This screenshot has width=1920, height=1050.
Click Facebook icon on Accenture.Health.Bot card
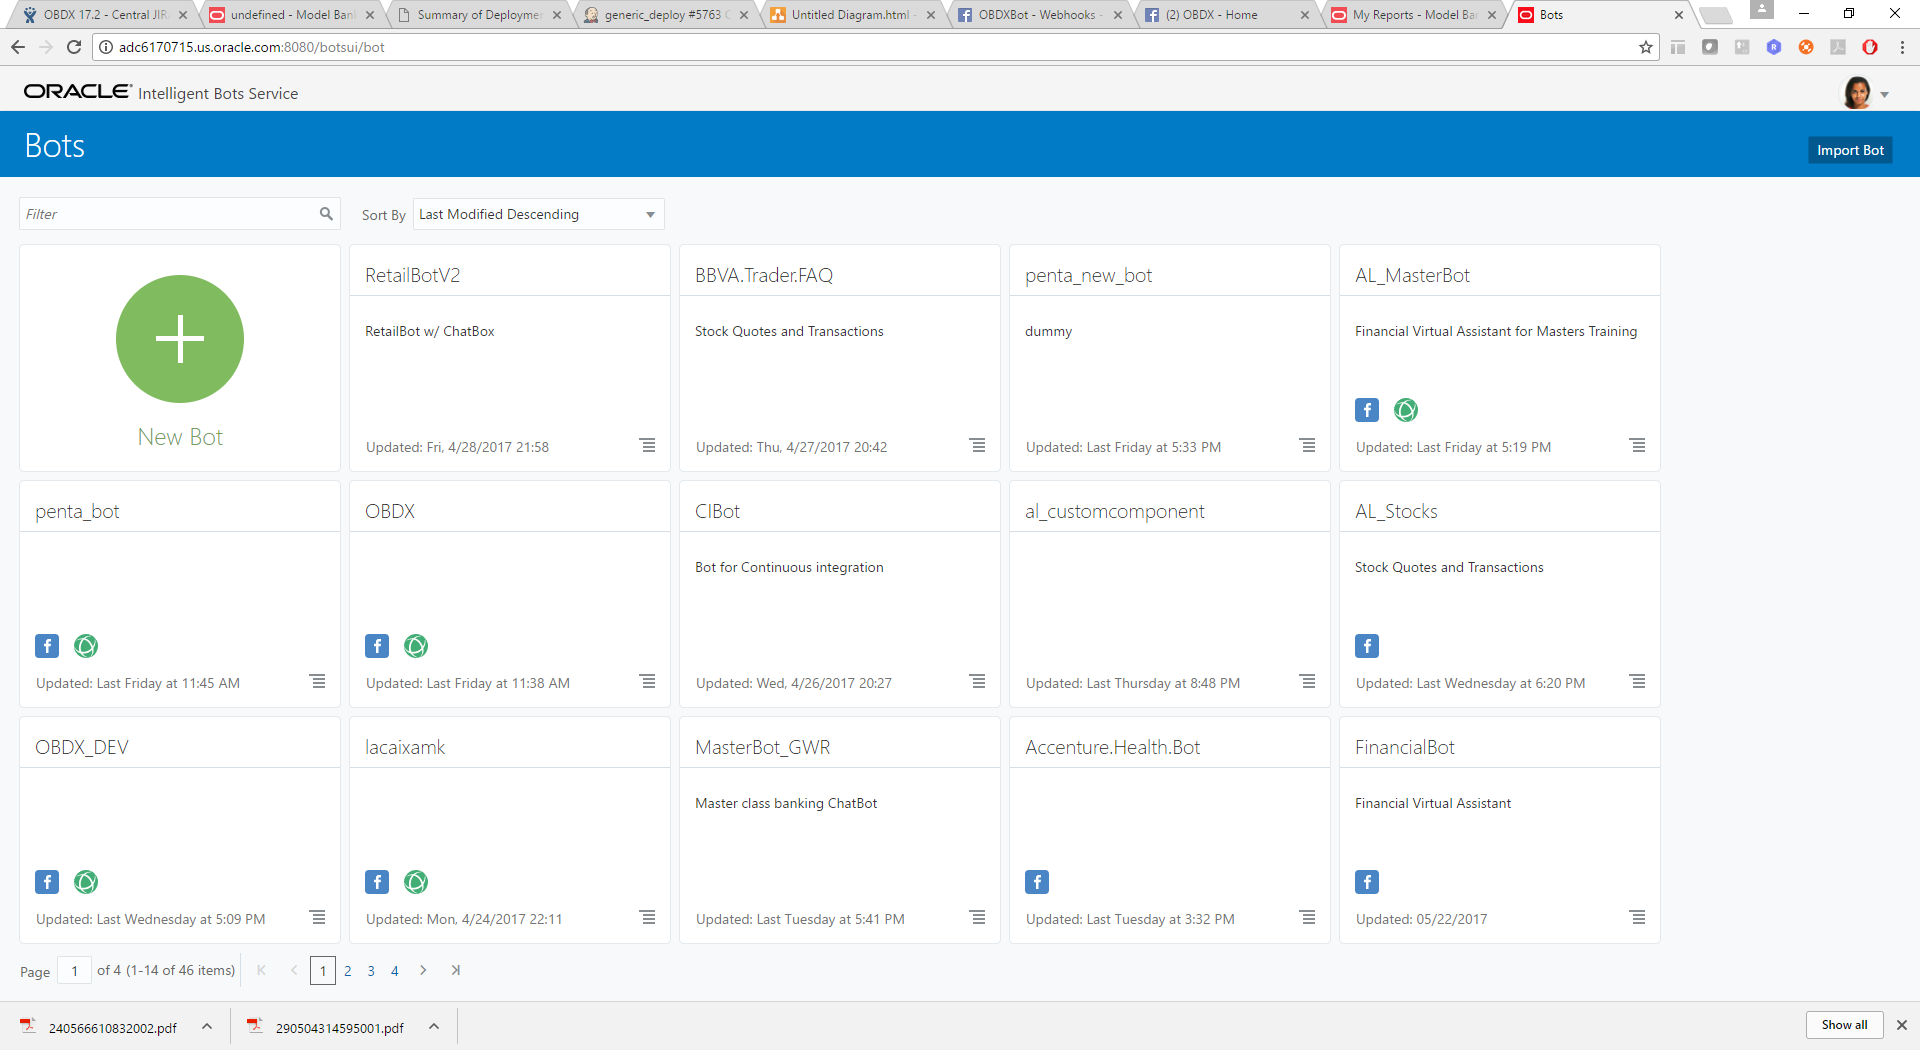pyautogui.click(x=1037, y=882)
